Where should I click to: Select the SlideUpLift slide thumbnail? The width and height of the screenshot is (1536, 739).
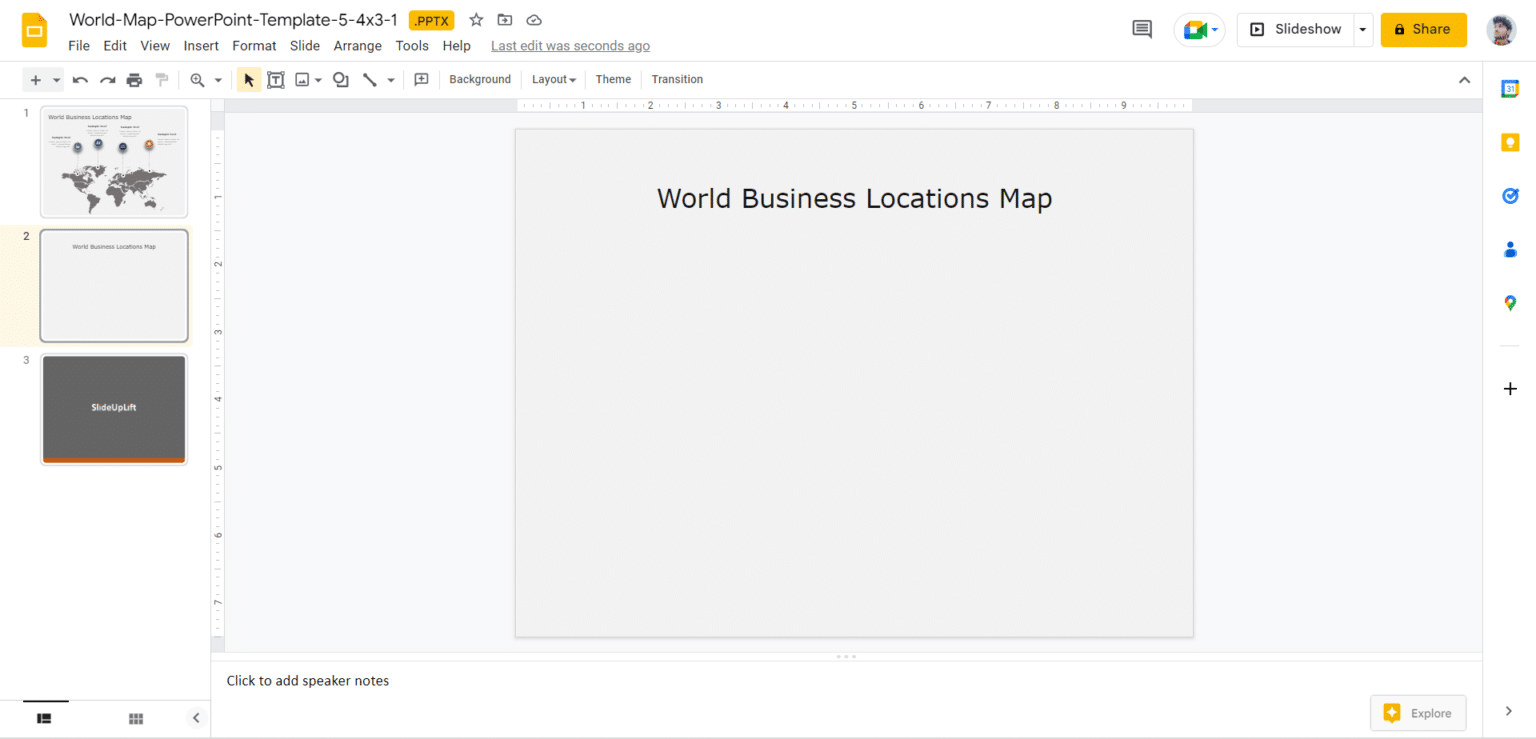(x=113, y=409)
